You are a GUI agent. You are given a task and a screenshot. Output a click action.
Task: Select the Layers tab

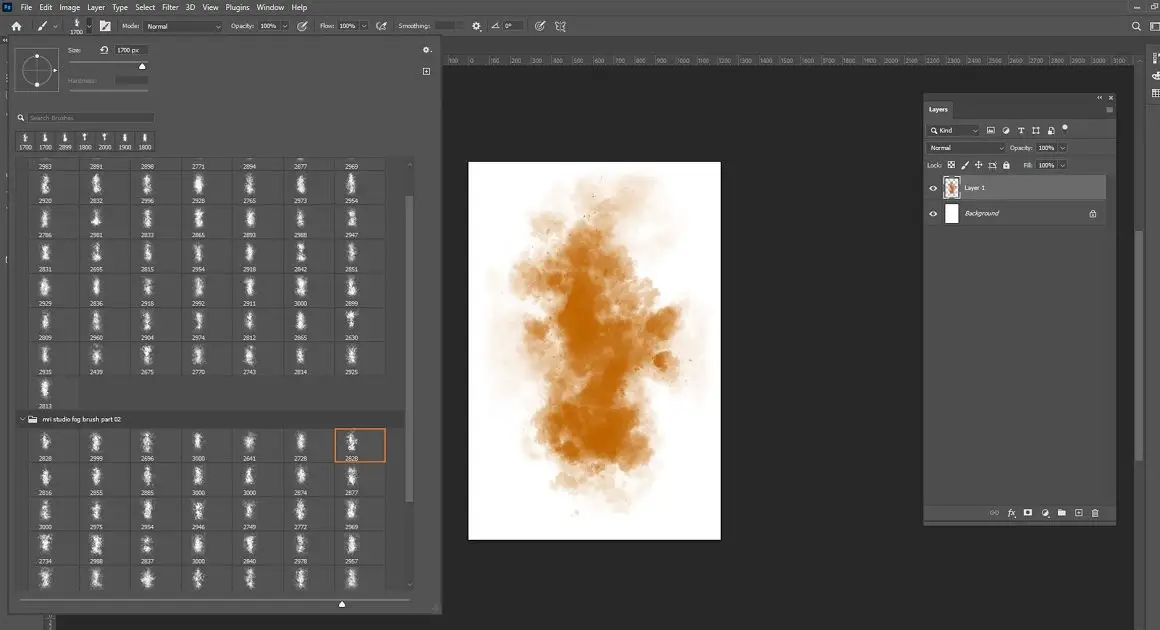tap(938, 109)
